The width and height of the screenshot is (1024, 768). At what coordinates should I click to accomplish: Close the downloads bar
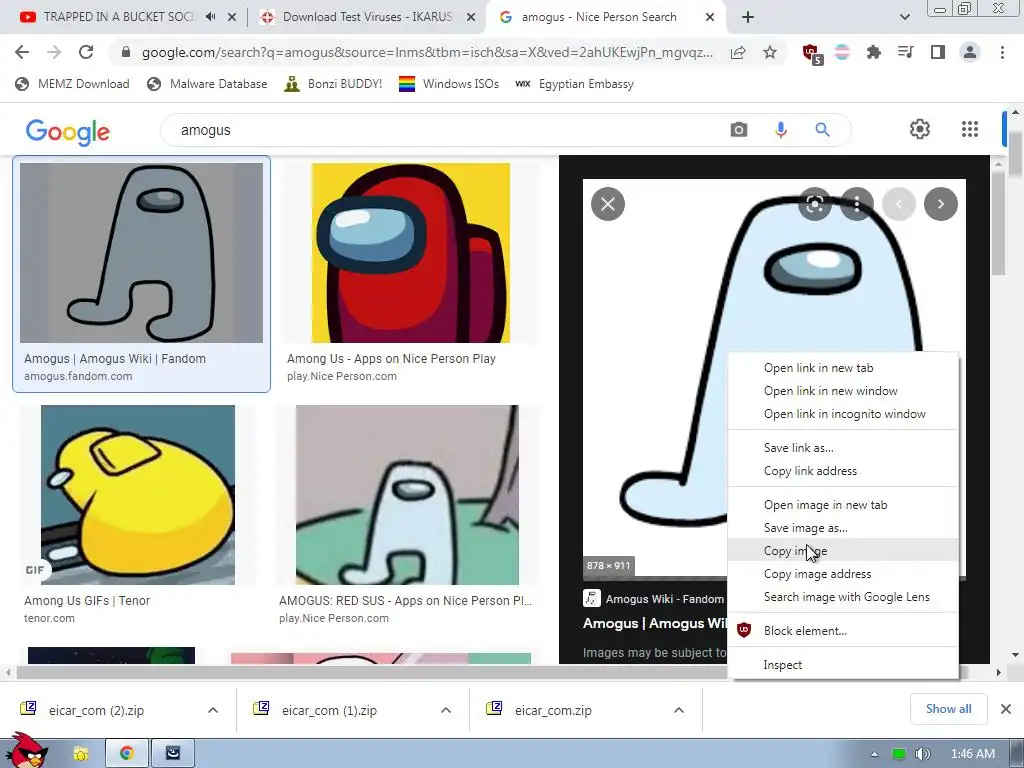click(1006, 709)
